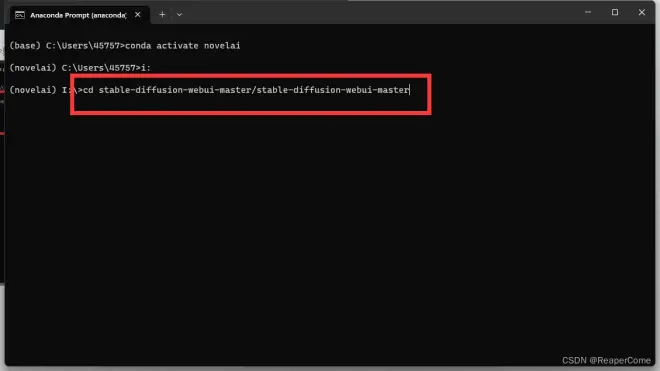Click the terminal icon in the Anaconda Prompt tab
This screenshot has width=660, height=371.
(x=20, y=15)
